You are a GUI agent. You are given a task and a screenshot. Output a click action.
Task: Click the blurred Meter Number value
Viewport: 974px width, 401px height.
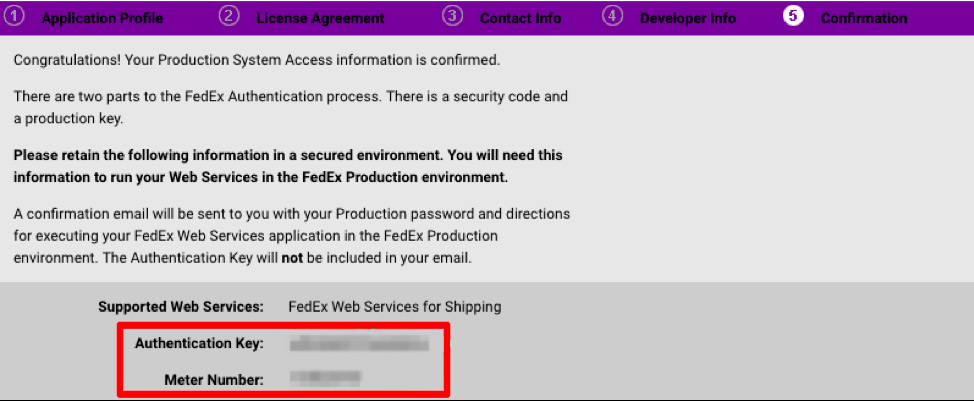[325, 378]
